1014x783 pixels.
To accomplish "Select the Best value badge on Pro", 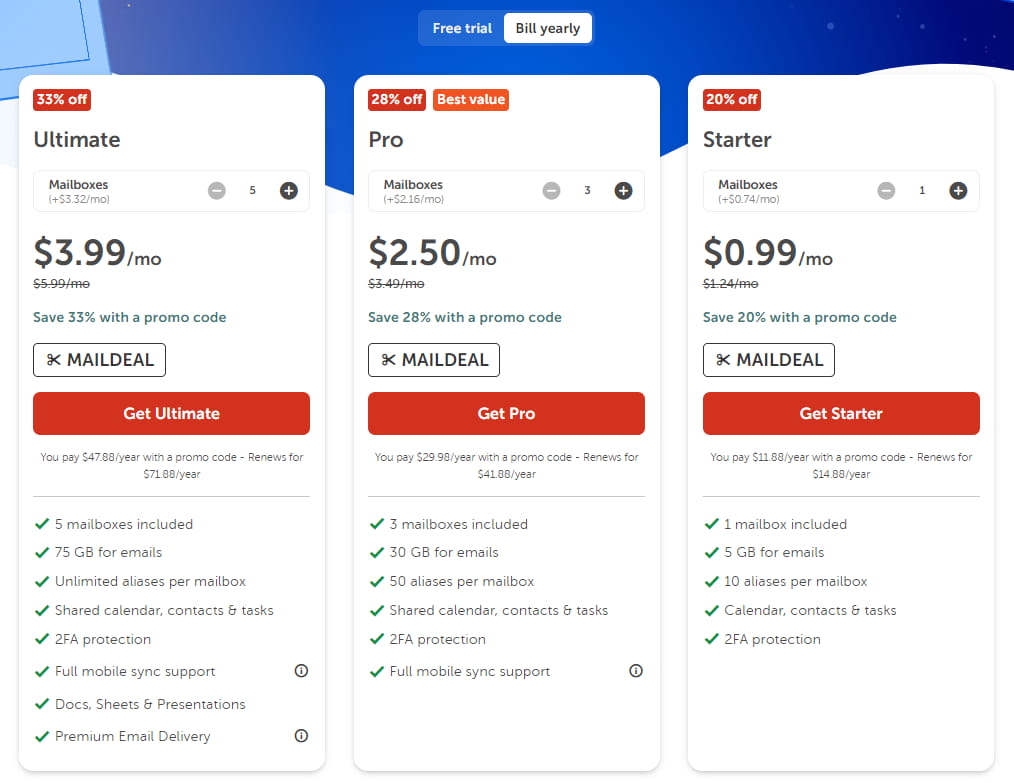I will [x=471, y=100].
